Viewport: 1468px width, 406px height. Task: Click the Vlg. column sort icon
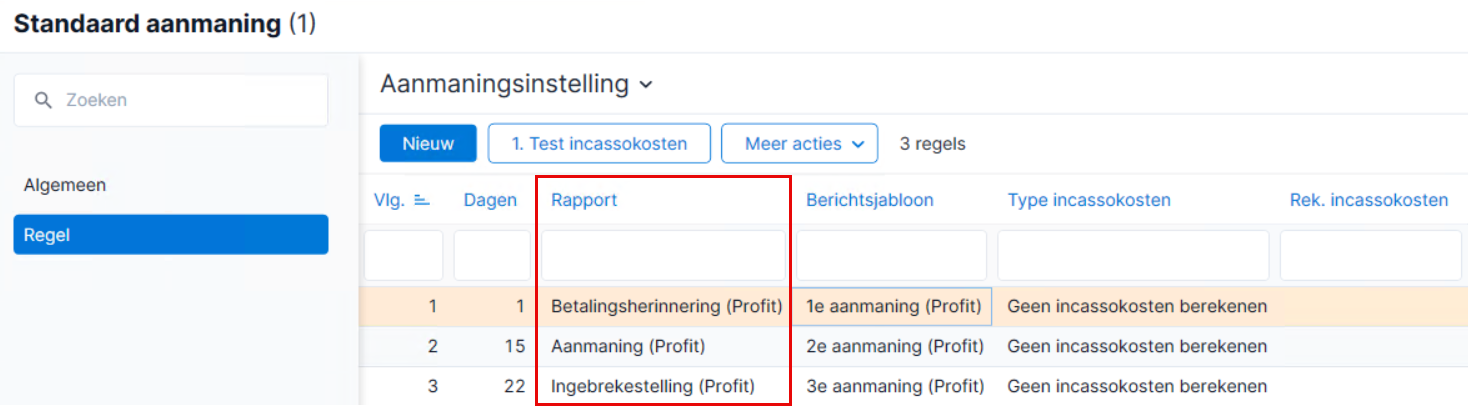[x=422, y=200]
